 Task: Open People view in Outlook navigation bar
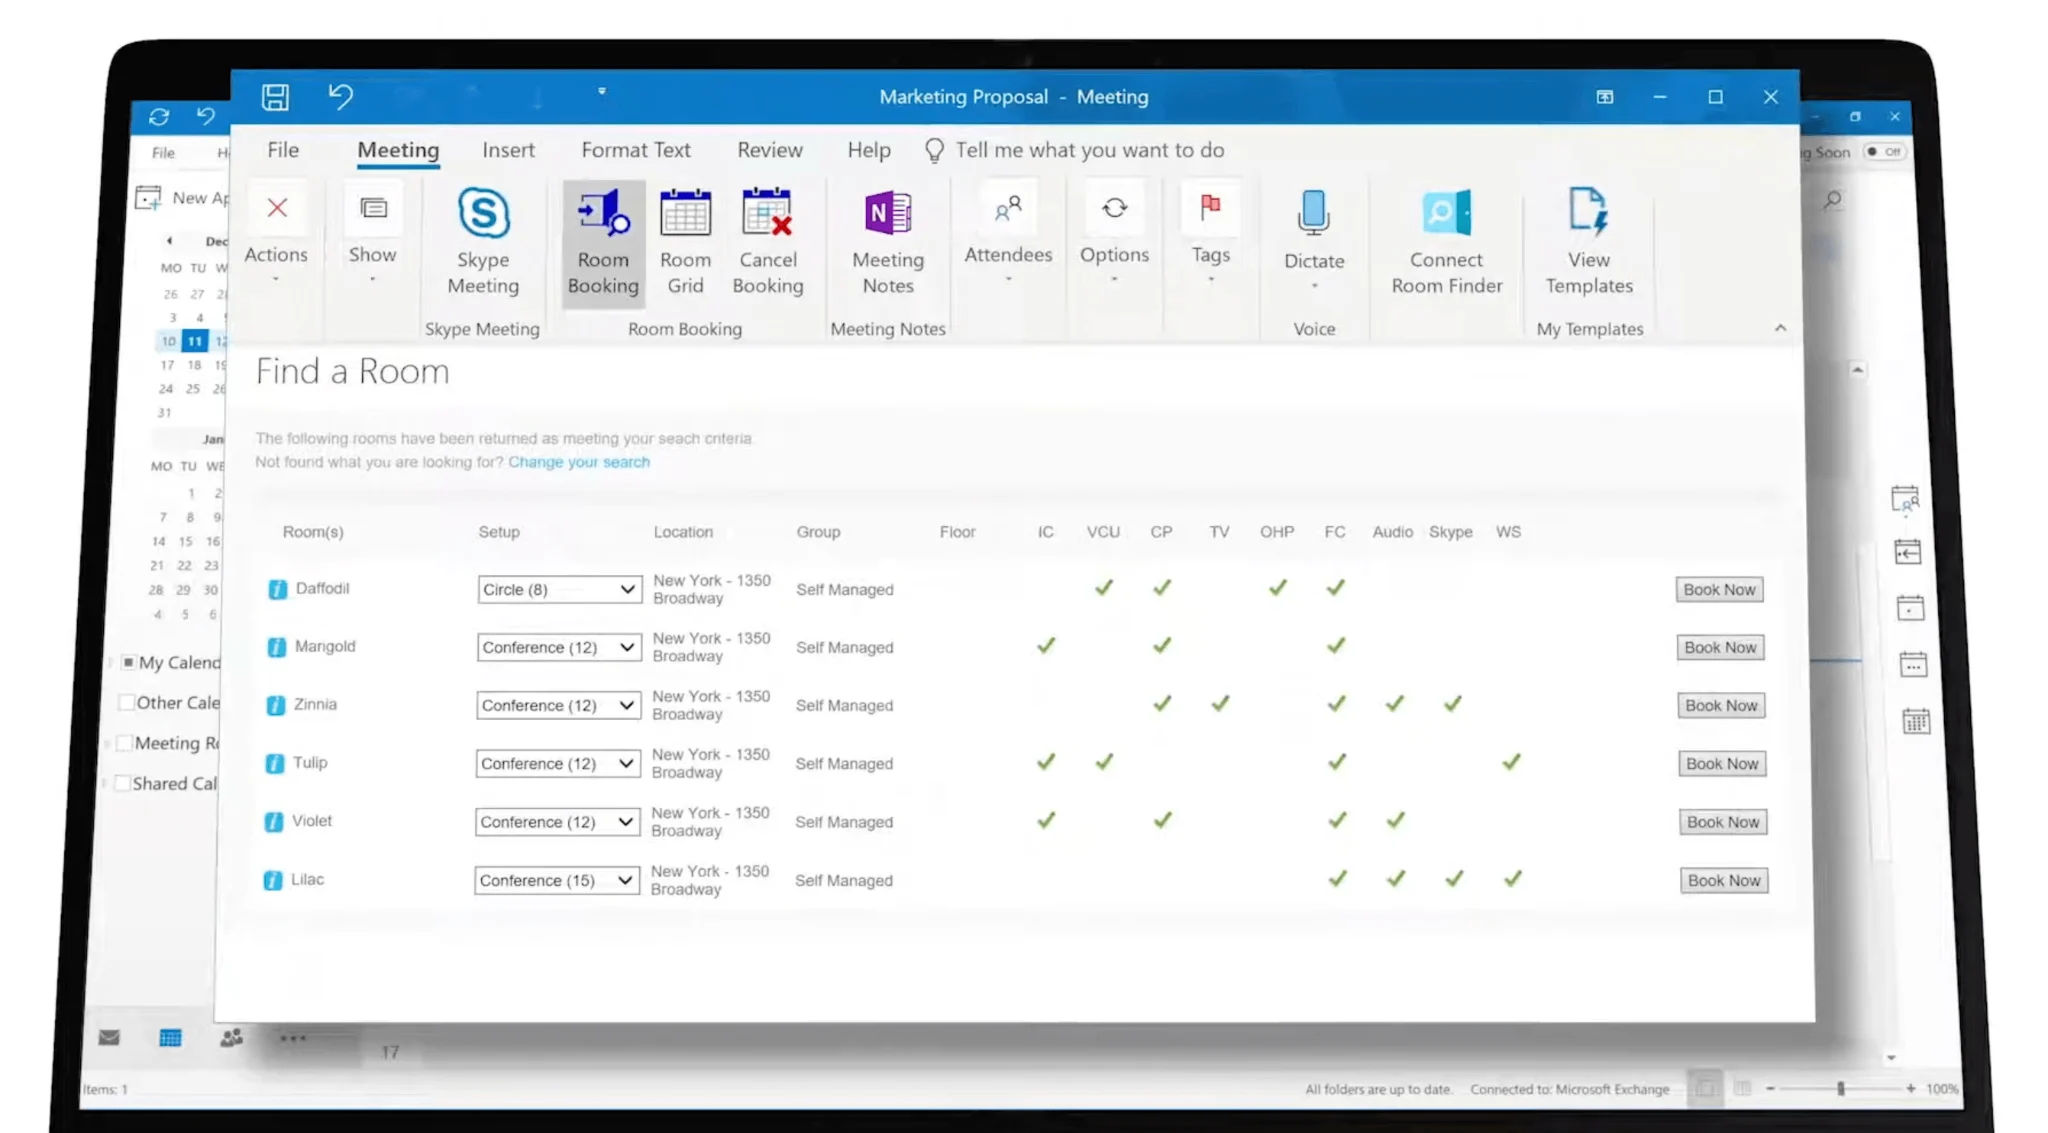click(231, 1038)
